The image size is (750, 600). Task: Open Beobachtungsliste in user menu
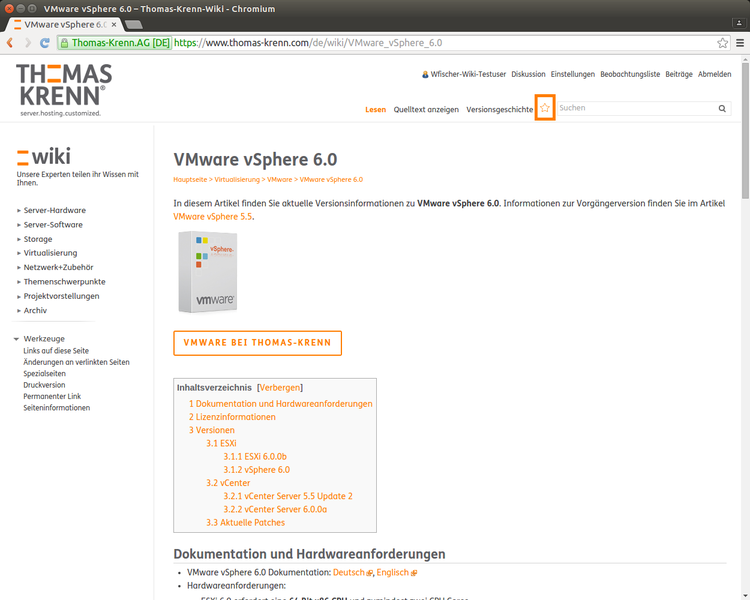[630, 74]
